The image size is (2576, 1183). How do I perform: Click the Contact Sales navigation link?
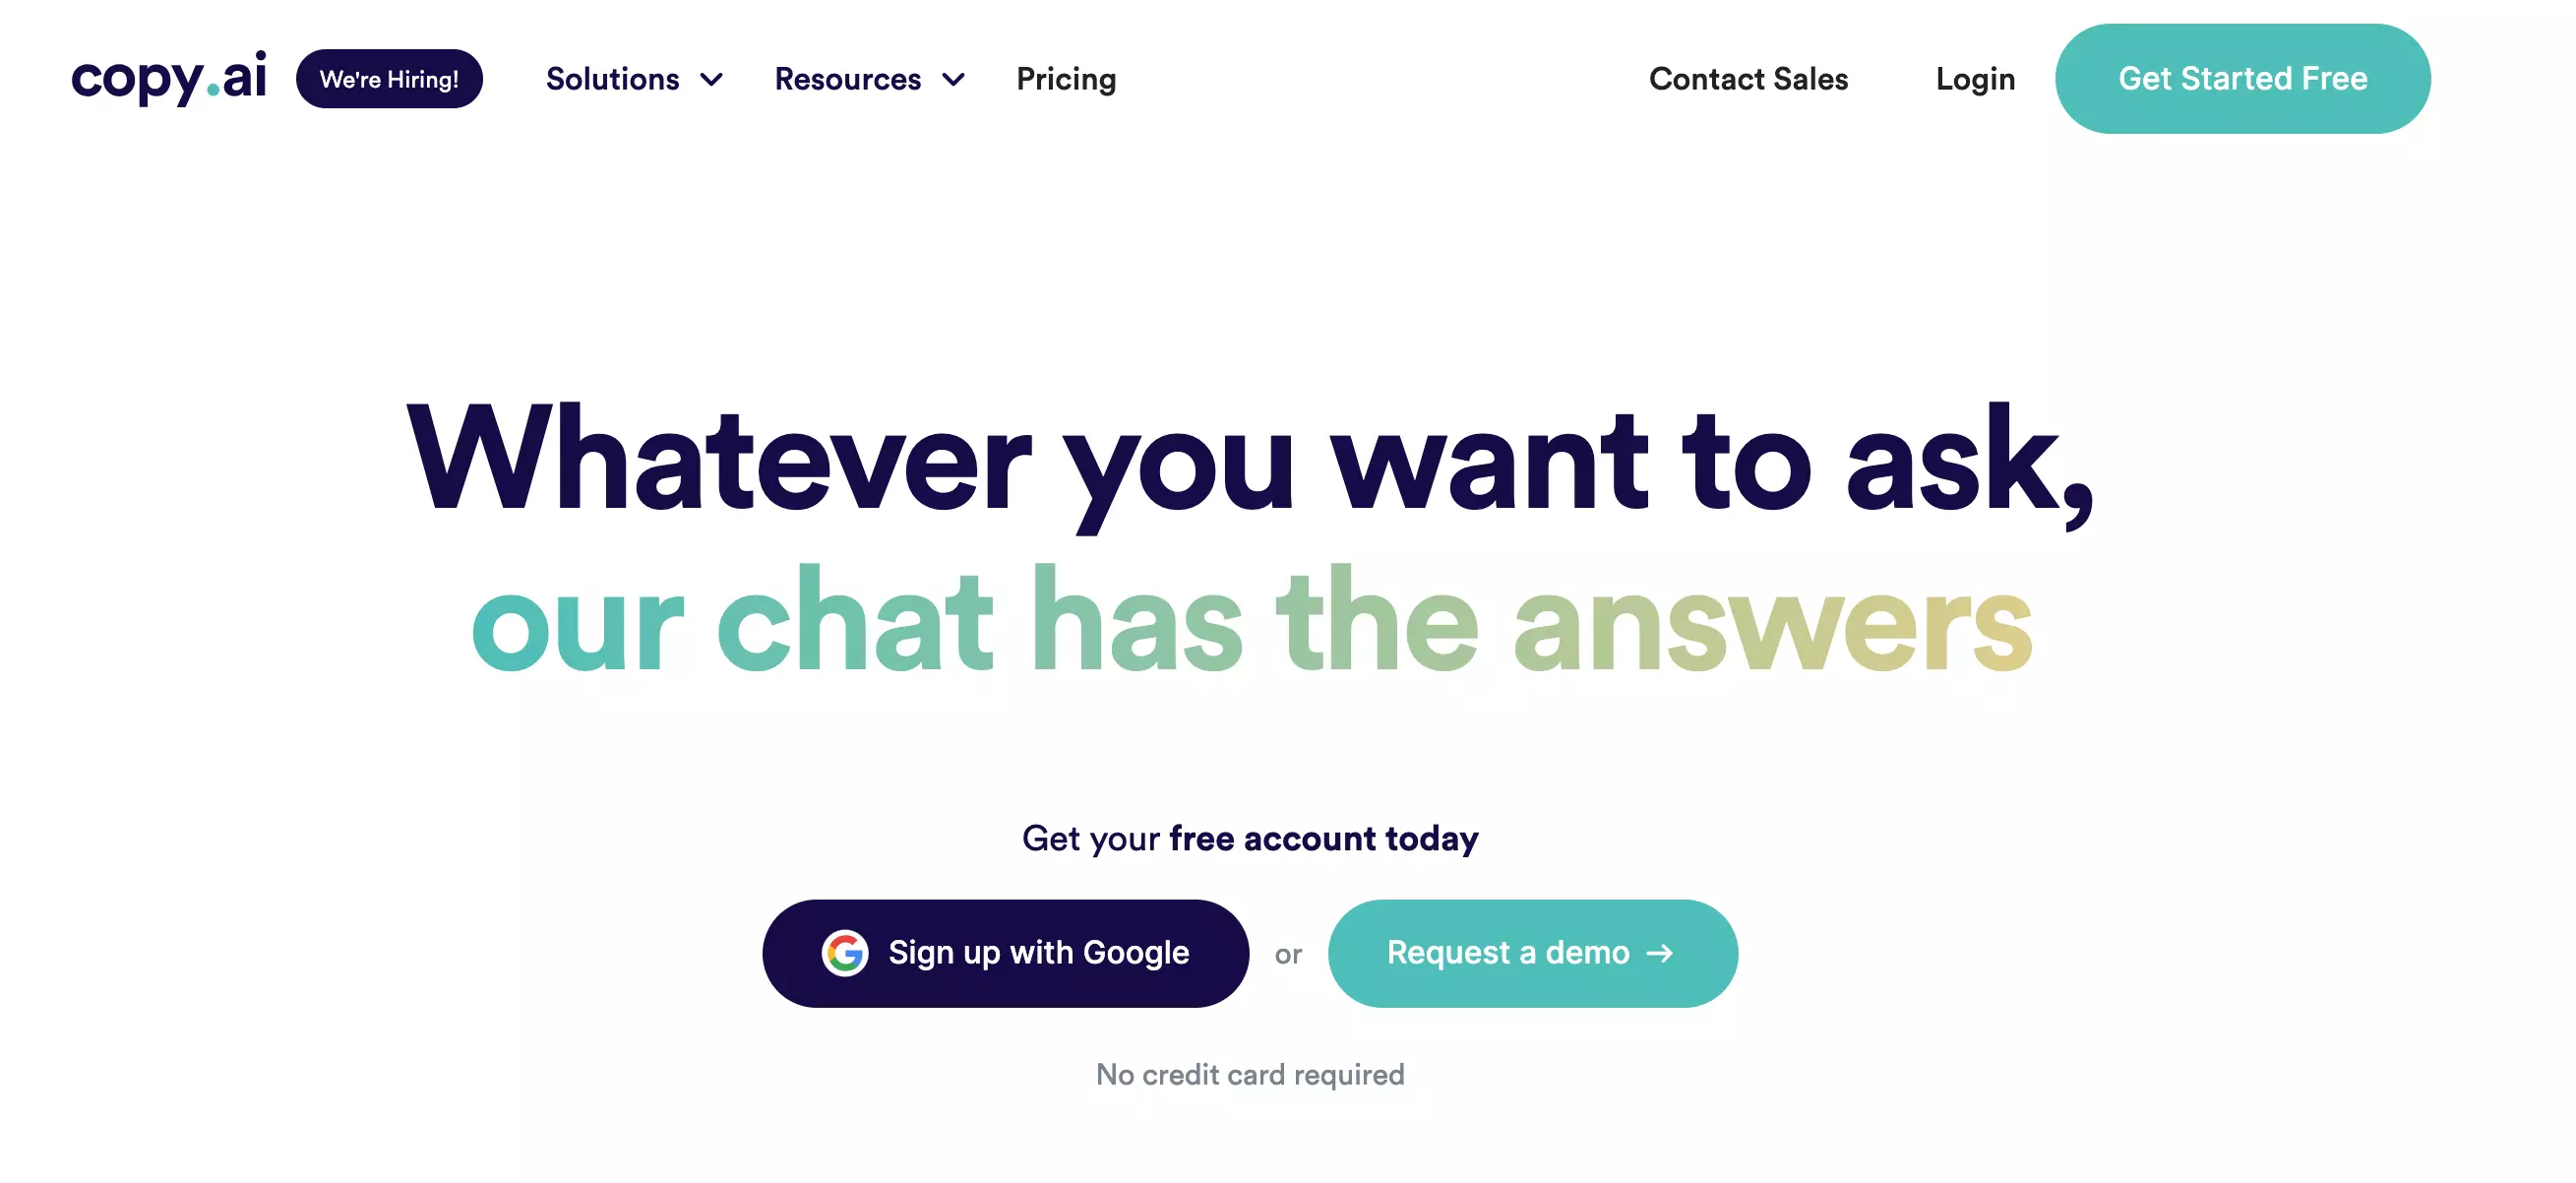(x=1749, y=77)
